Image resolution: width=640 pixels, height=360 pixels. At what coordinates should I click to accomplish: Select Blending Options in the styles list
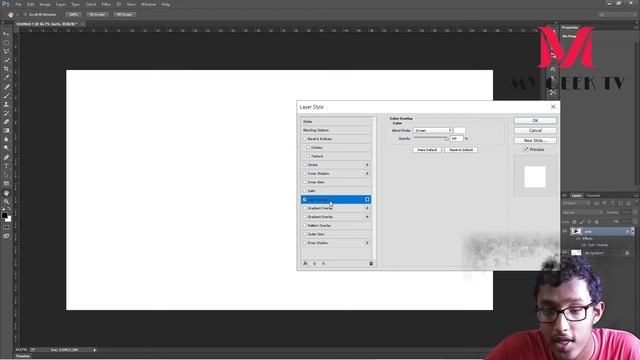[x=336, y=130]
